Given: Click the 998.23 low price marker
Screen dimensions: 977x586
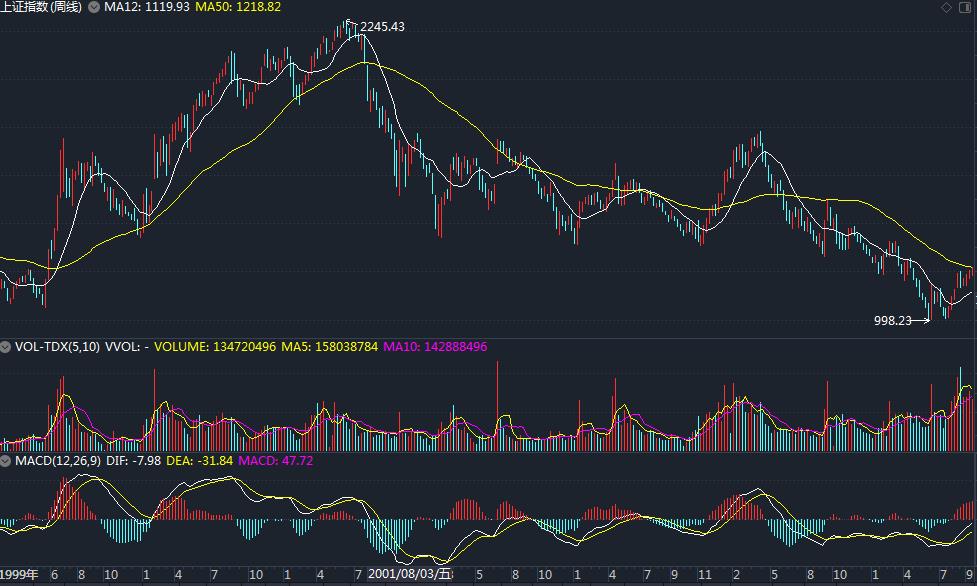Looking at the screenshot, I should (x=893, y=321).
